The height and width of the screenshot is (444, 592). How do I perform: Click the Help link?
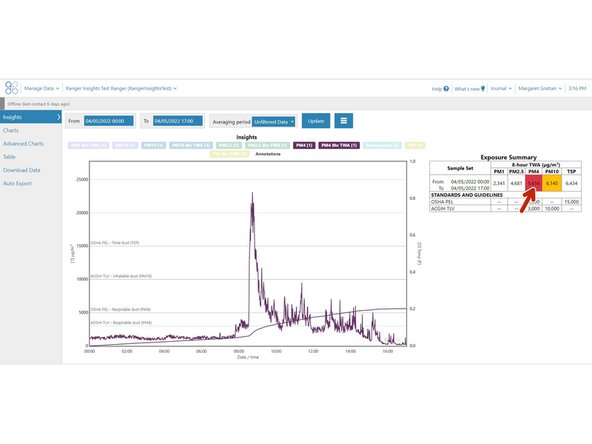[437, 89]
